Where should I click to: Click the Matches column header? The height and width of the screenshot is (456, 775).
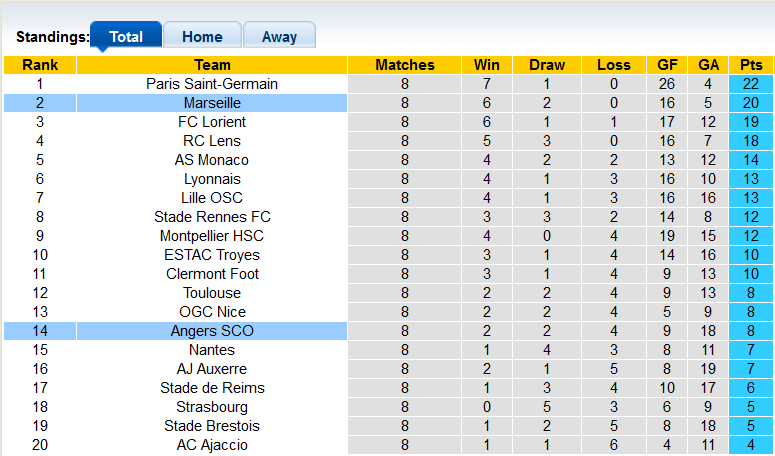pyautogui.click(x=405, y=65)
